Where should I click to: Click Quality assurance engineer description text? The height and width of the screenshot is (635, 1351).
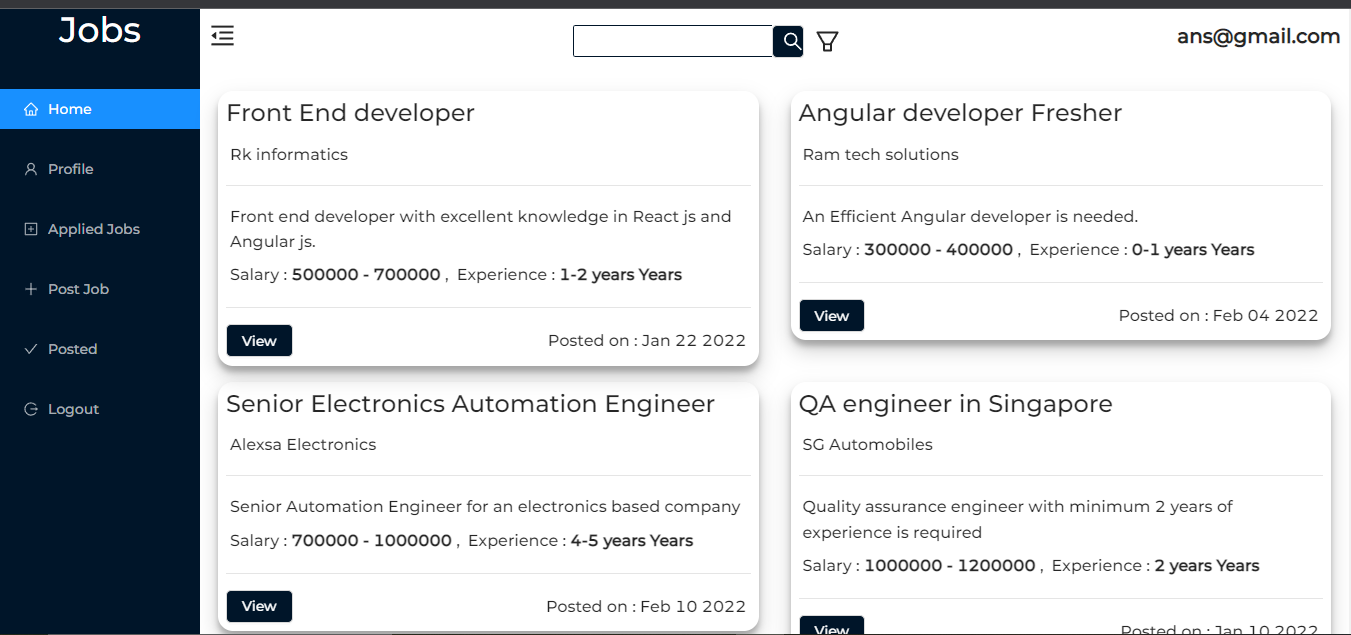coord(1017,520)
